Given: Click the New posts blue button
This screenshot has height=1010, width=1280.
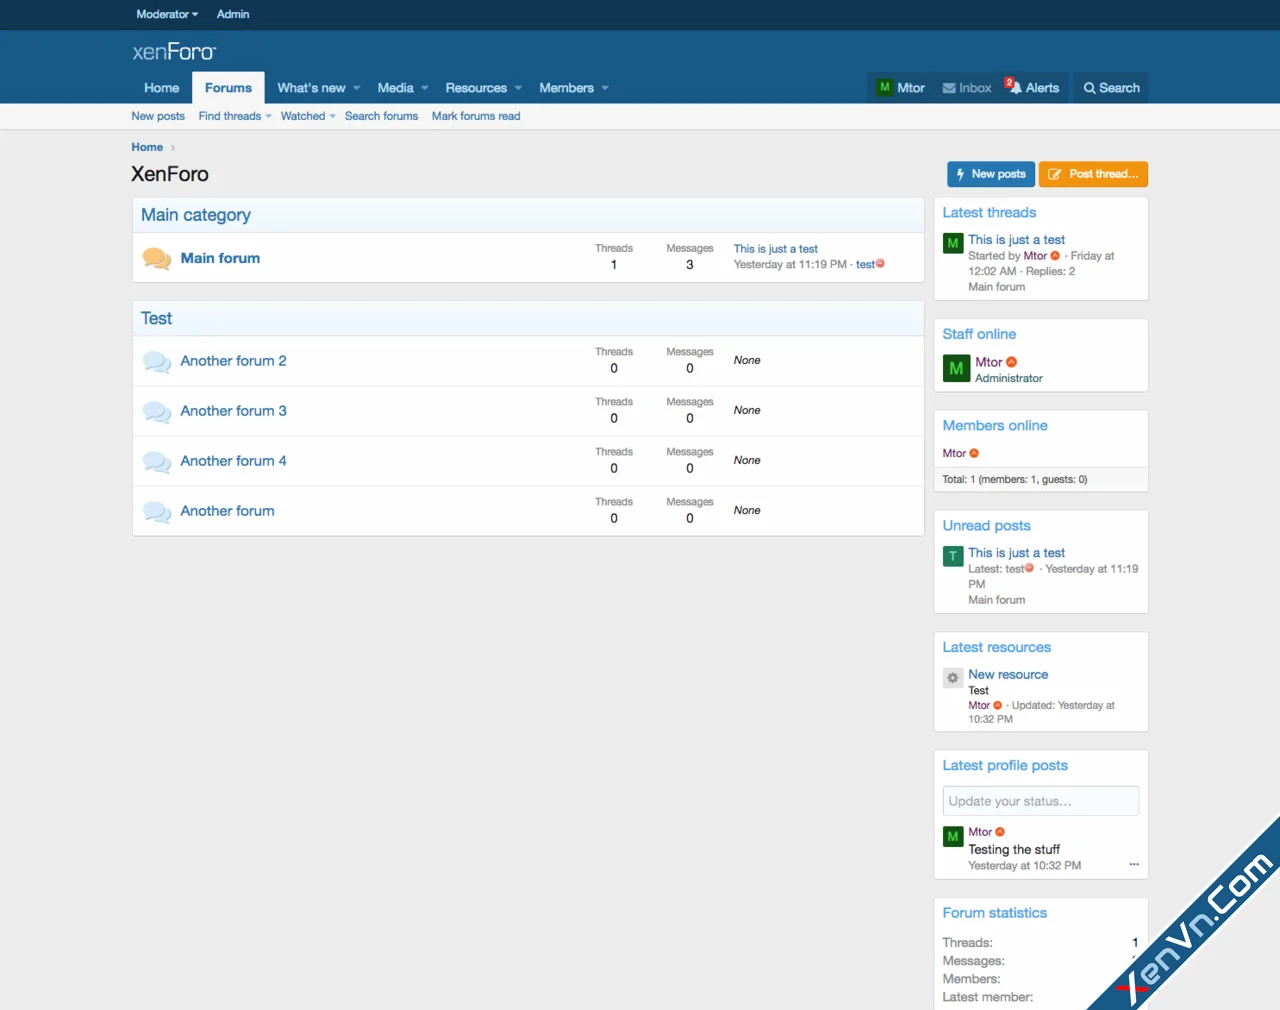Looking at the screenshot, I should [990, 174].
